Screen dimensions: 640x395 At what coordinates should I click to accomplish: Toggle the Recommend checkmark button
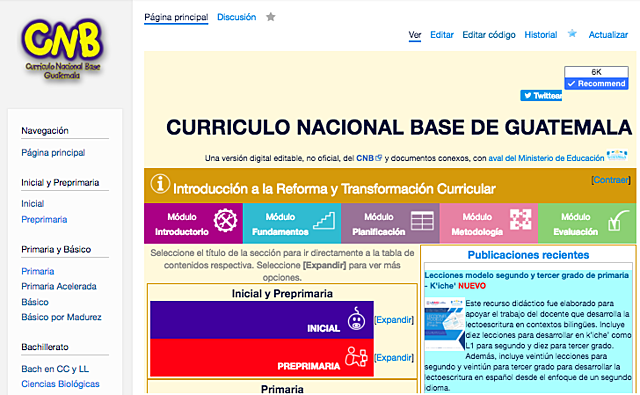pos(596,84)
